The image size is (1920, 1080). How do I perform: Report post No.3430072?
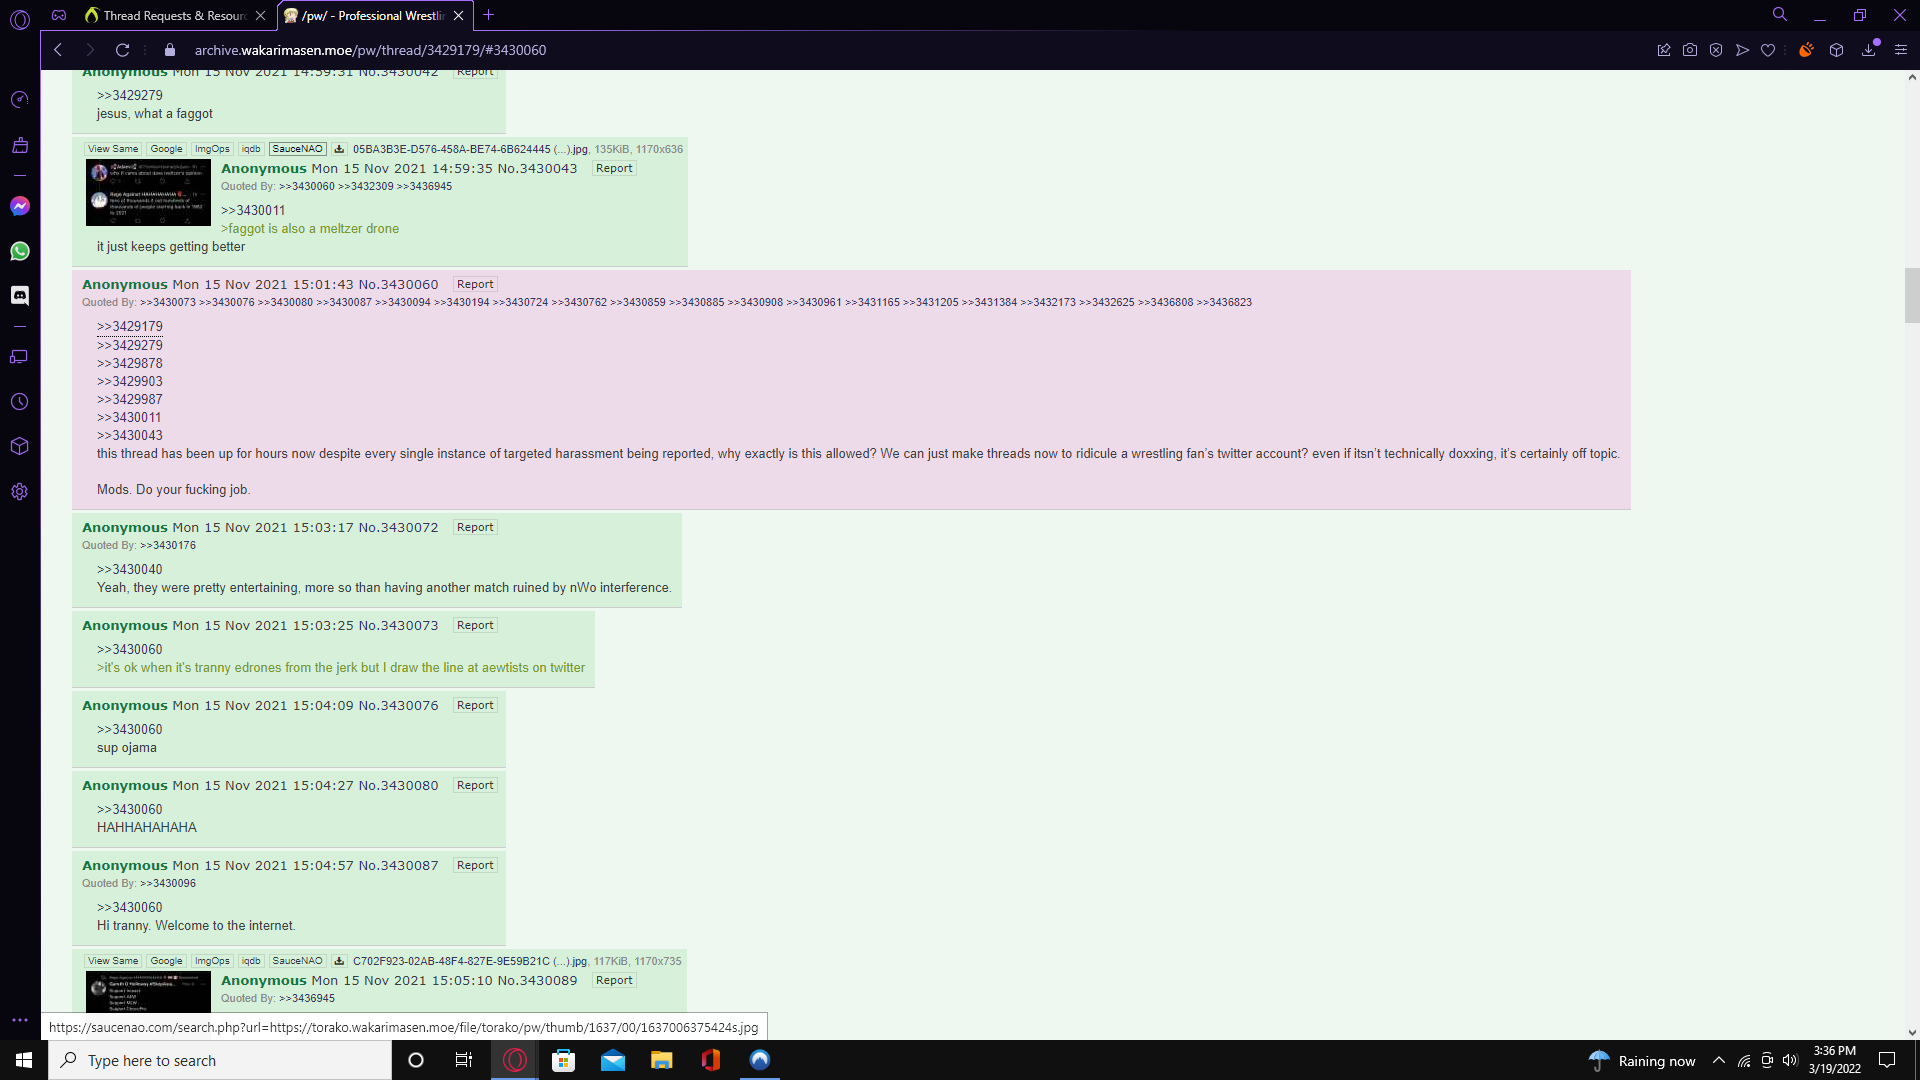pyautogui.click(x=475, y=527)
